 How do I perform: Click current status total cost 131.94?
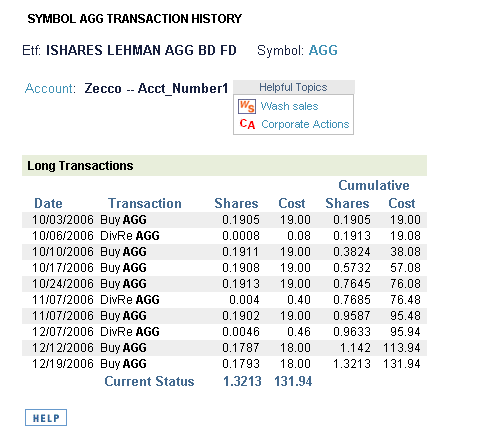click(x=293, y=381)
